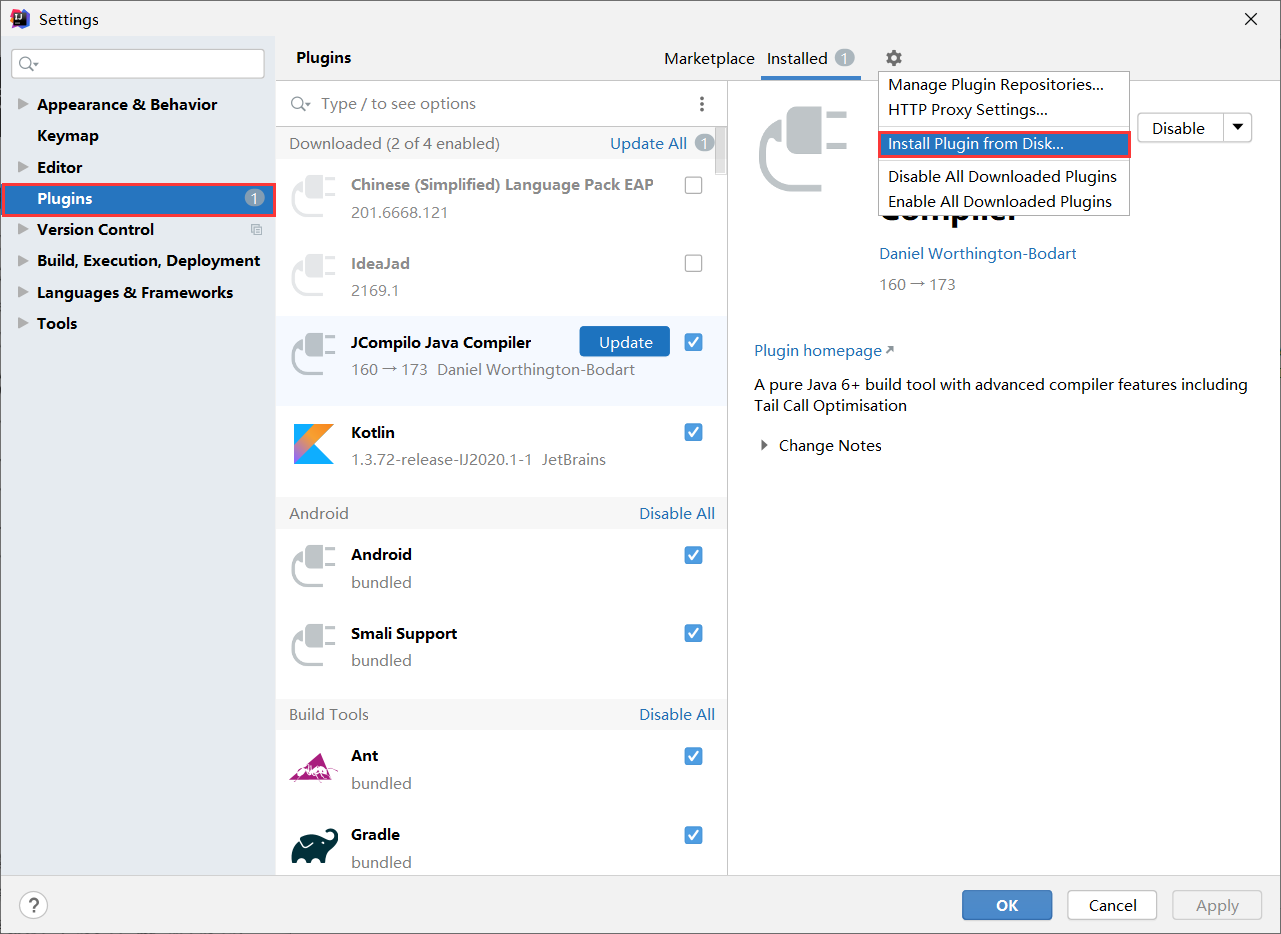
Task: Click the search magnifier in settings search
Action: coord(27,64)
